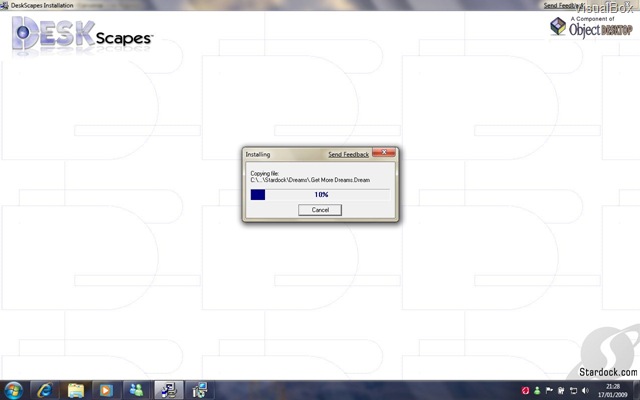Click the Cancel button in Installing dialog

click(x=320, y=210)
